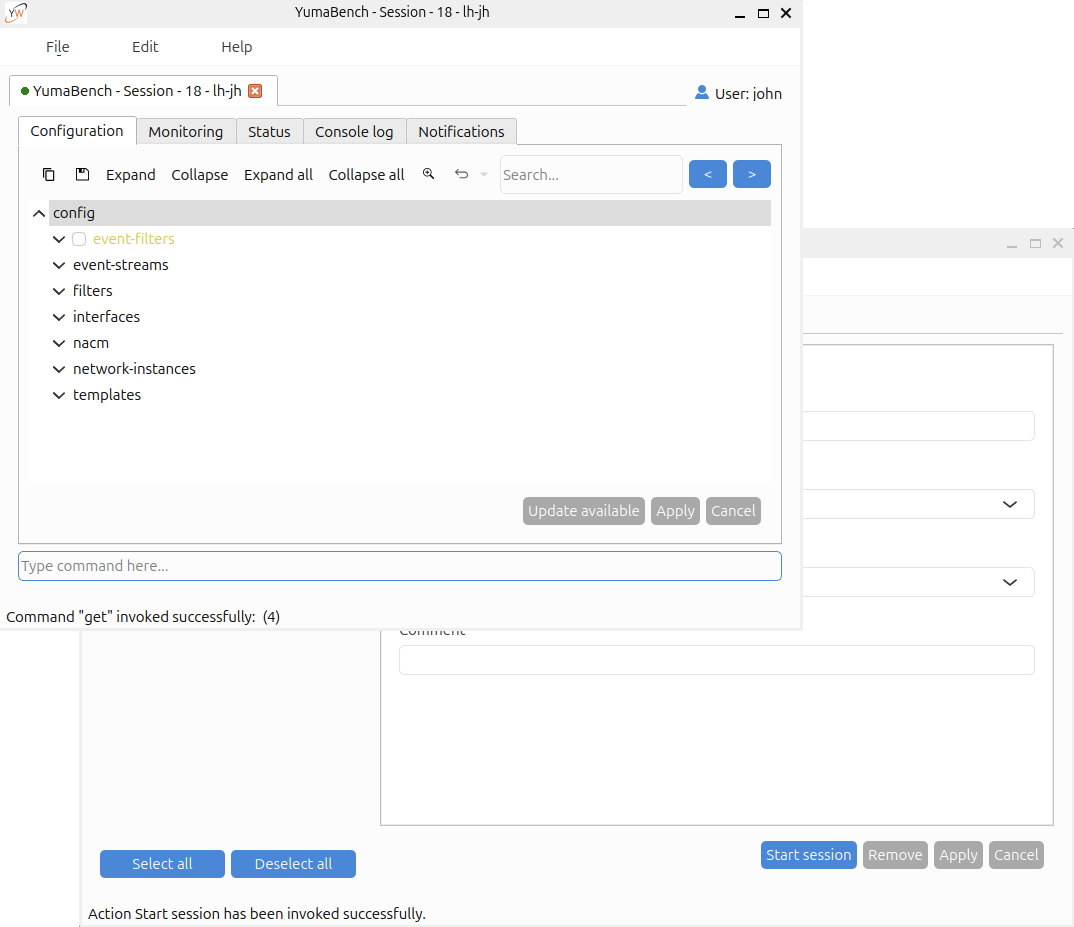This screenshot has width=1074, height=927.
Task: Click Expand all in the toolbar
Action: tap(278, 175)
